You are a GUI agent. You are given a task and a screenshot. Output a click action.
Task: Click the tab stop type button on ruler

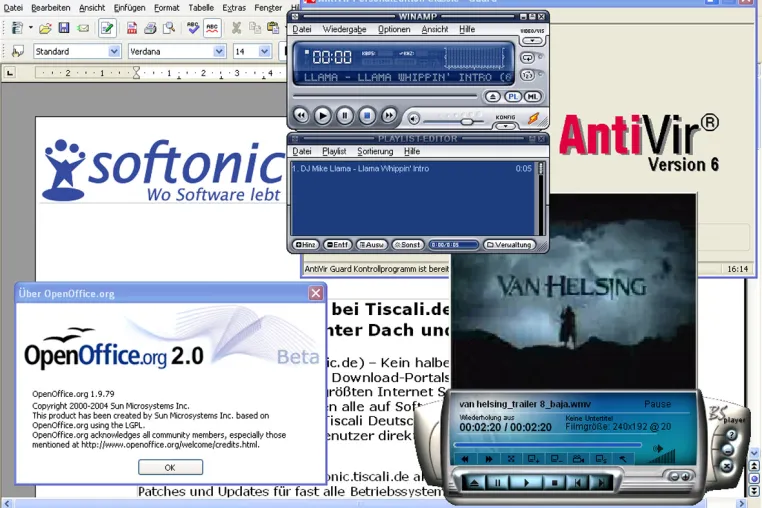[10, 73]
